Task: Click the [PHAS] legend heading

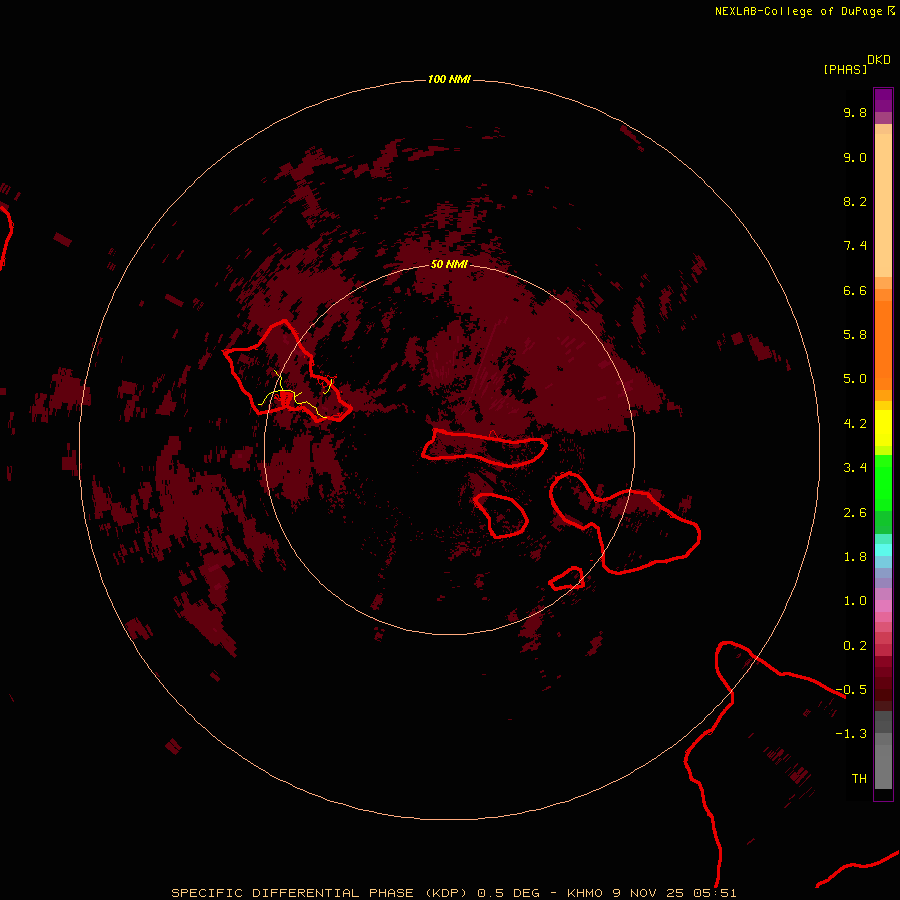Action: click(845, 69)
